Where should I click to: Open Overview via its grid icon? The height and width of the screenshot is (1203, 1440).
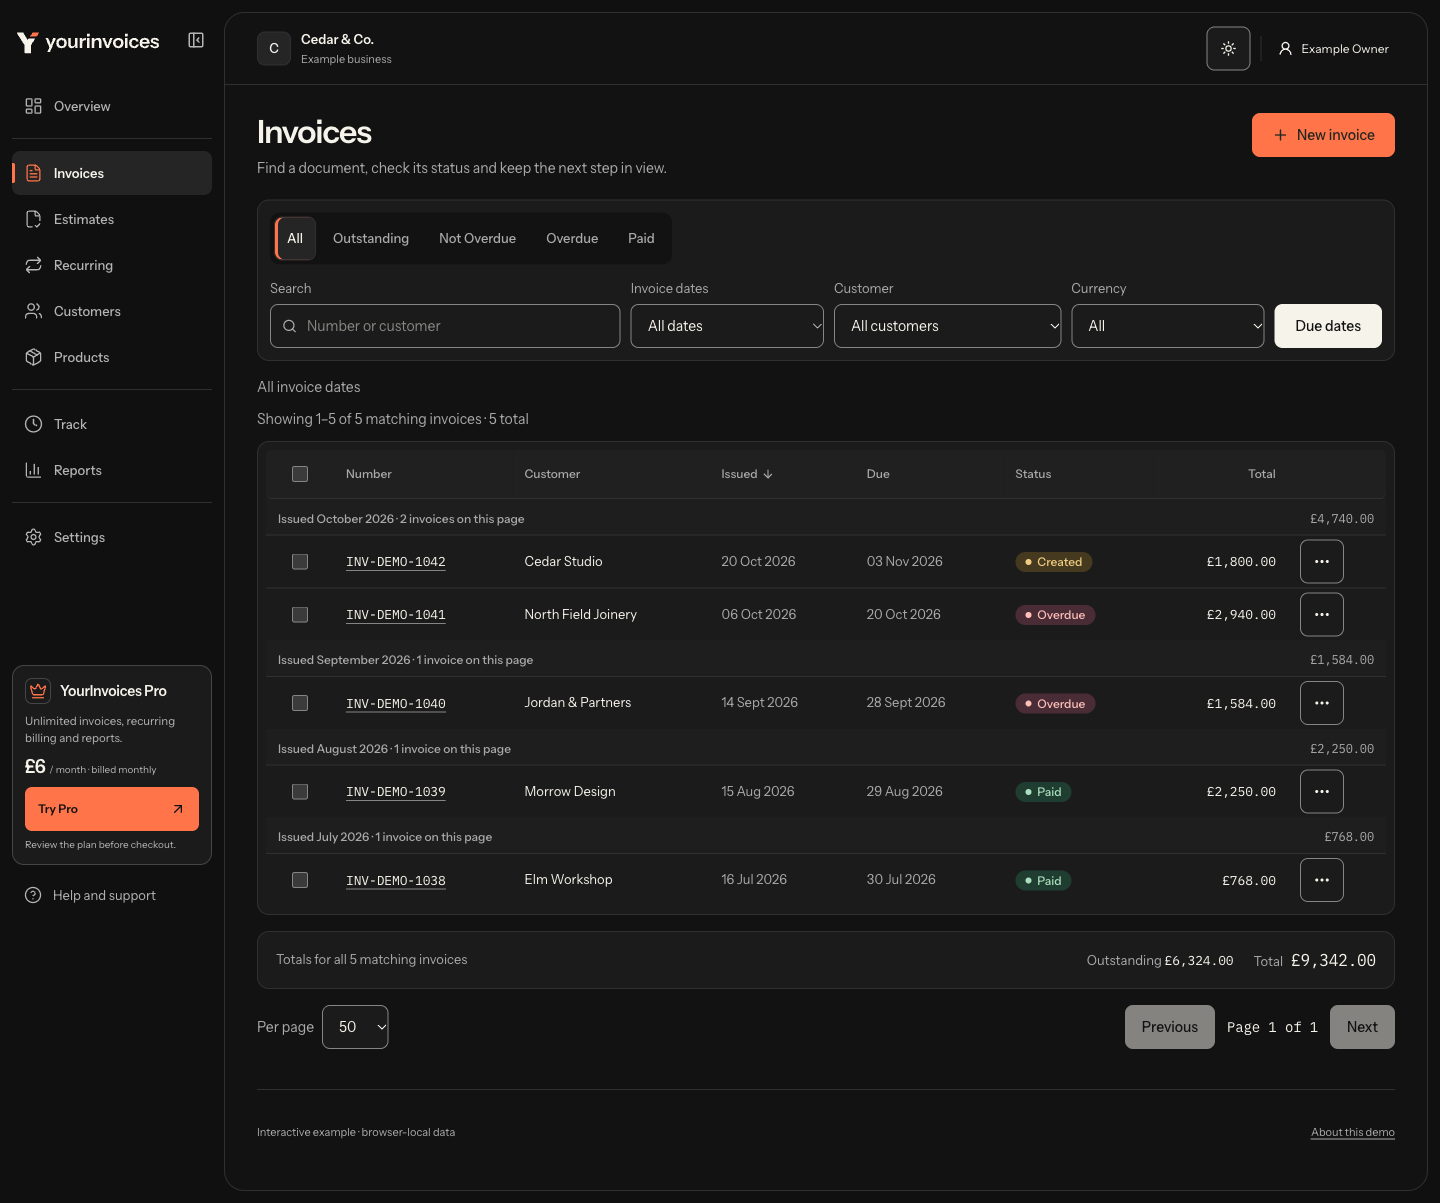click(x=33, y=106)
